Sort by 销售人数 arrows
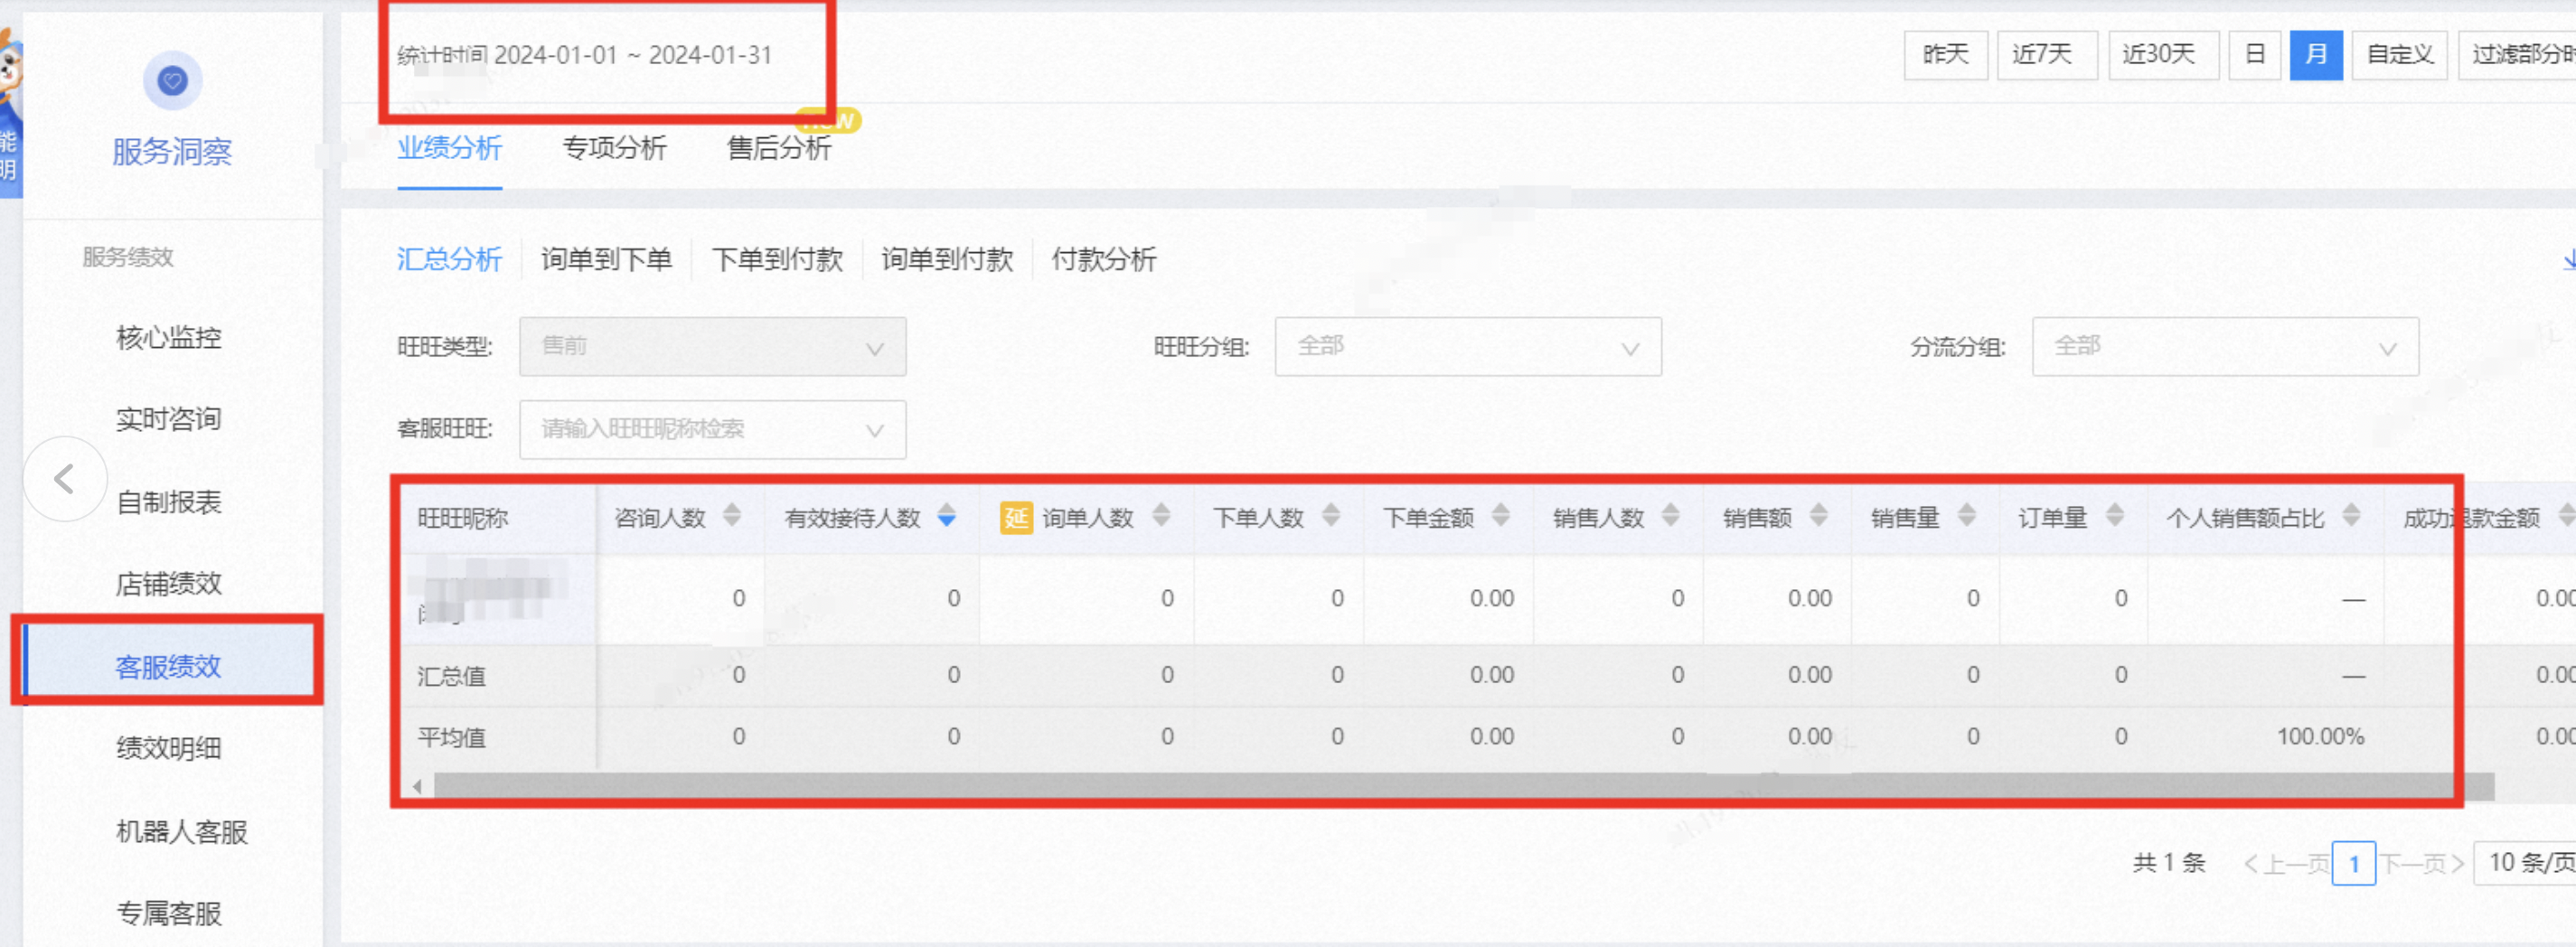Image resolution: width=2576 pixels, height=947 pixels. 1671,516
